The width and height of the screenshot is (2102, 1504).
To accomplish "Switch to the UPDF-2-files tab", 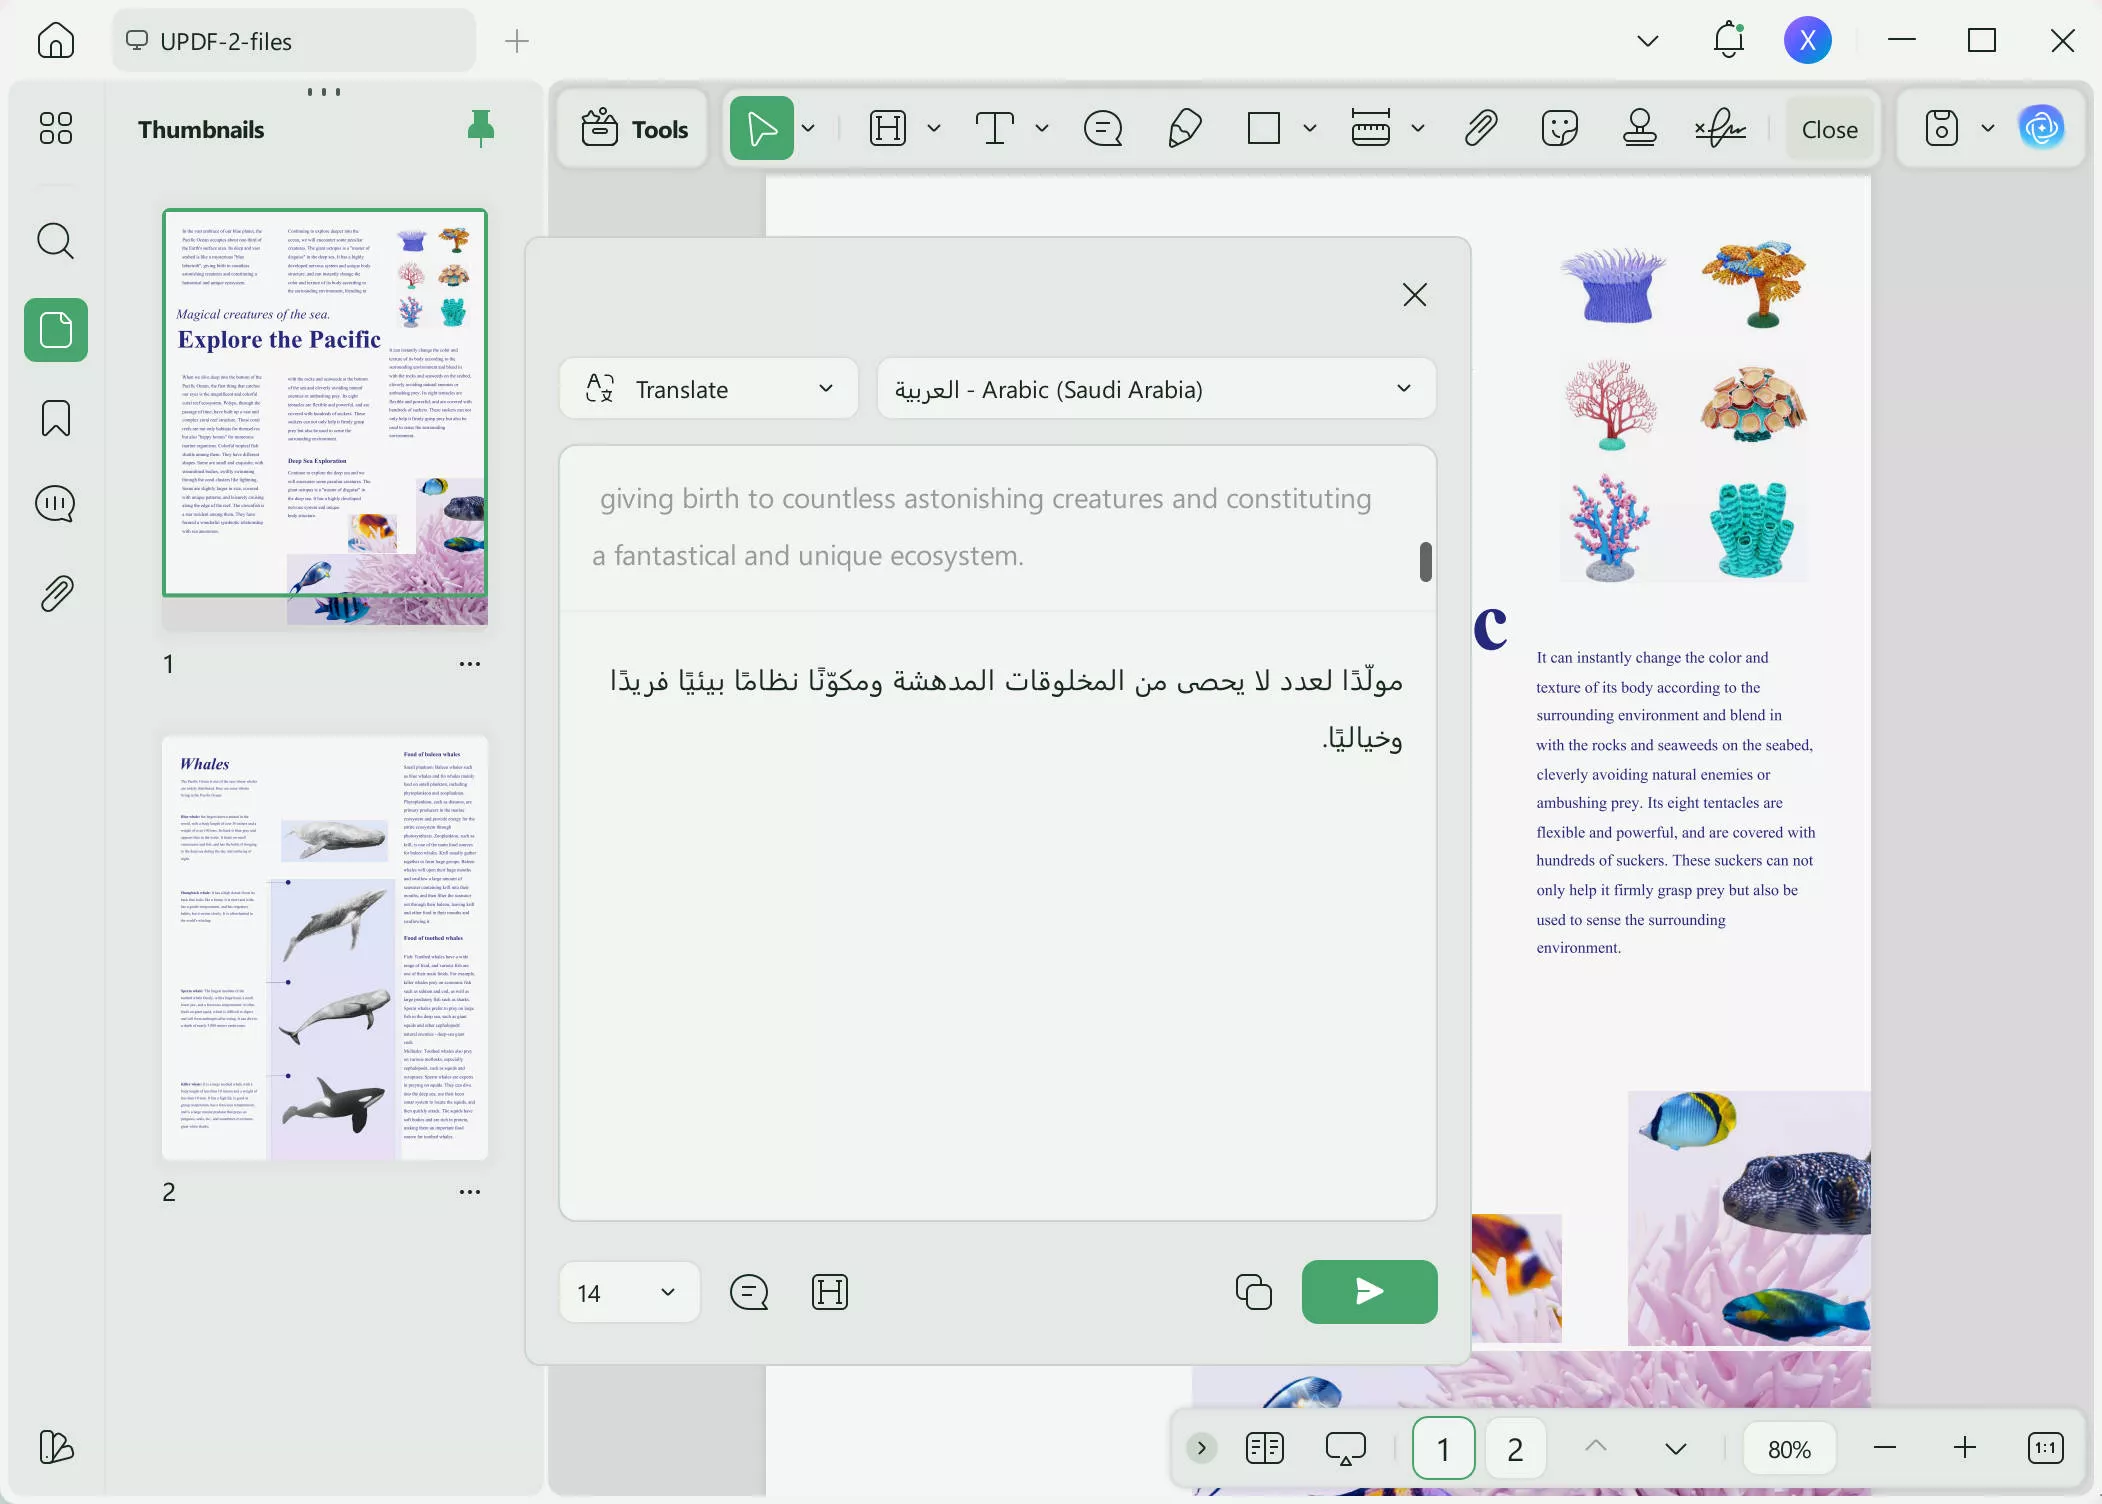I will (294, 41).
